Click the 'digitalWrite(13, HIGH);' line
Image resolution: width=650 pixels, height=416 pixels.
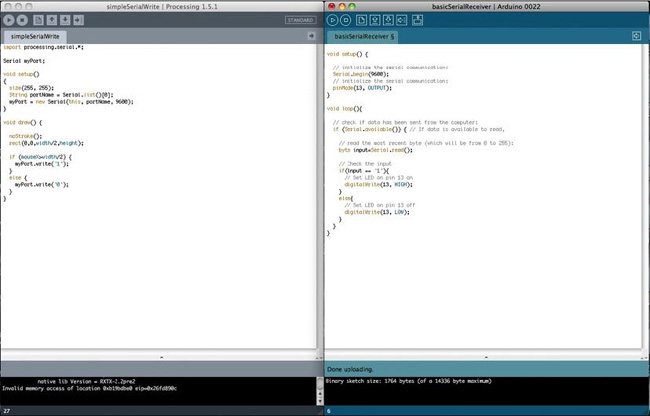(x=378, y=184)
